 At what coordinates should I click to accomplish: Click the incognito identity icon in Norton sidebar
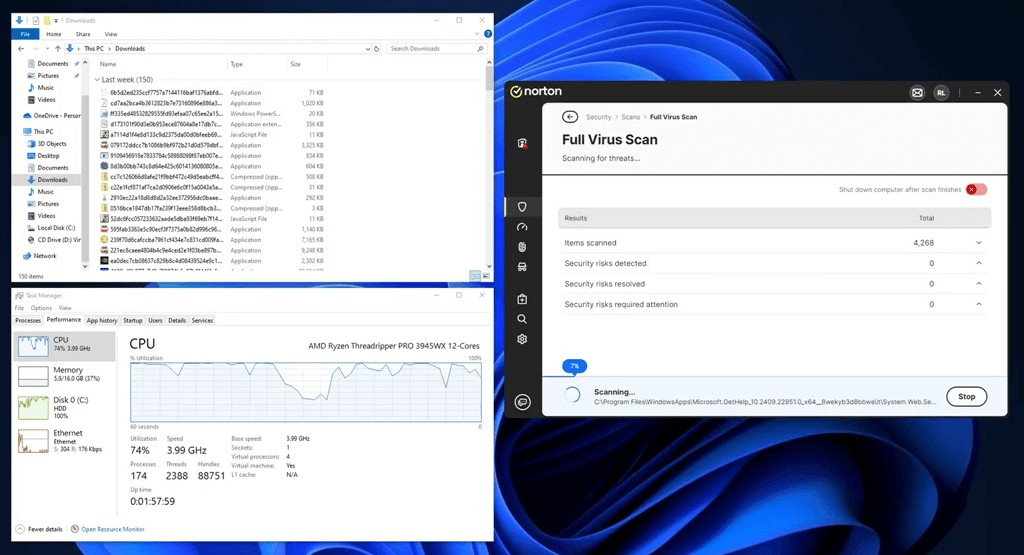point(522,267)
